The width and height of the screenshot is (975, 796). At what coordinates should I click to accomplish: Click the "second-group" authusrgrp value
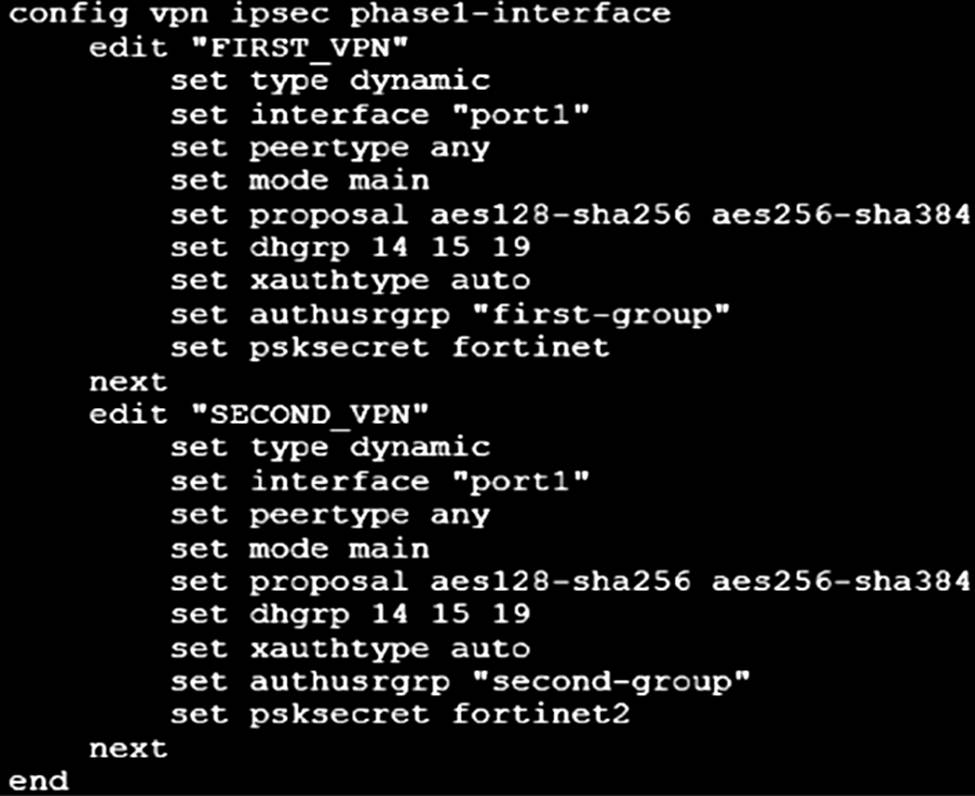click(x=600, y=681)
